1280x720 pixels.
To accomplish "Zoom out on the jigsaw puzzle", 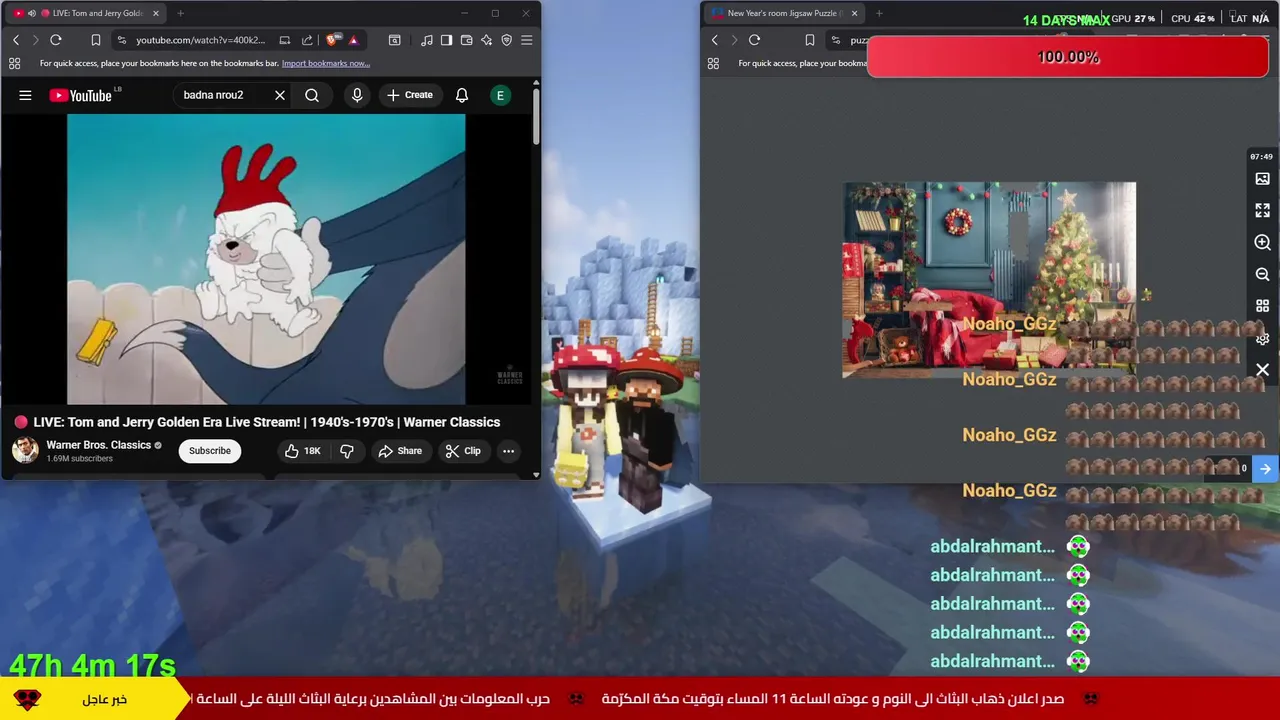I will click(1262, 274).
